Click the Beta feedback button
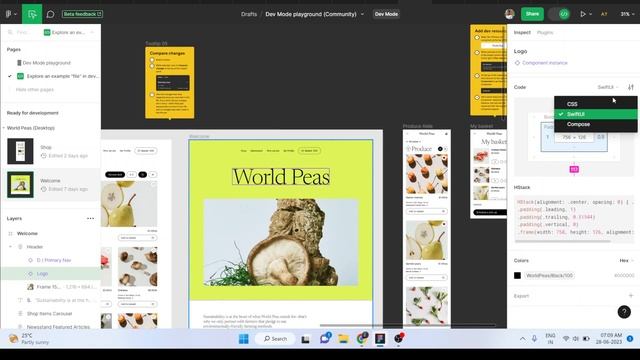 tap(82, 14)
